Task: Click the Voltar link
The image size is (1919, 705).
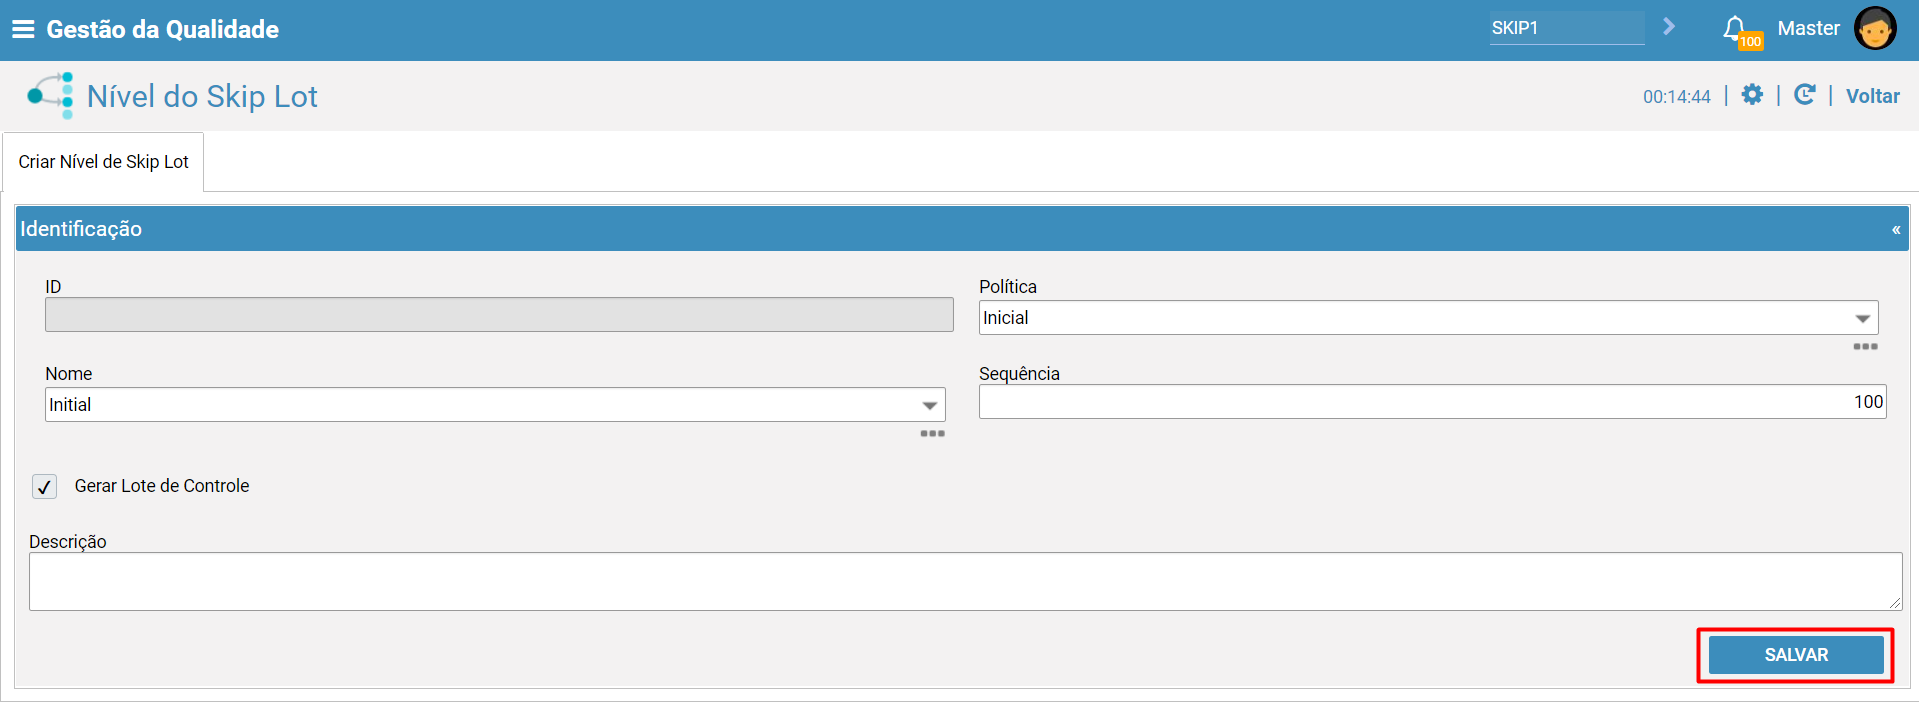Action: tap(1872, 96)
